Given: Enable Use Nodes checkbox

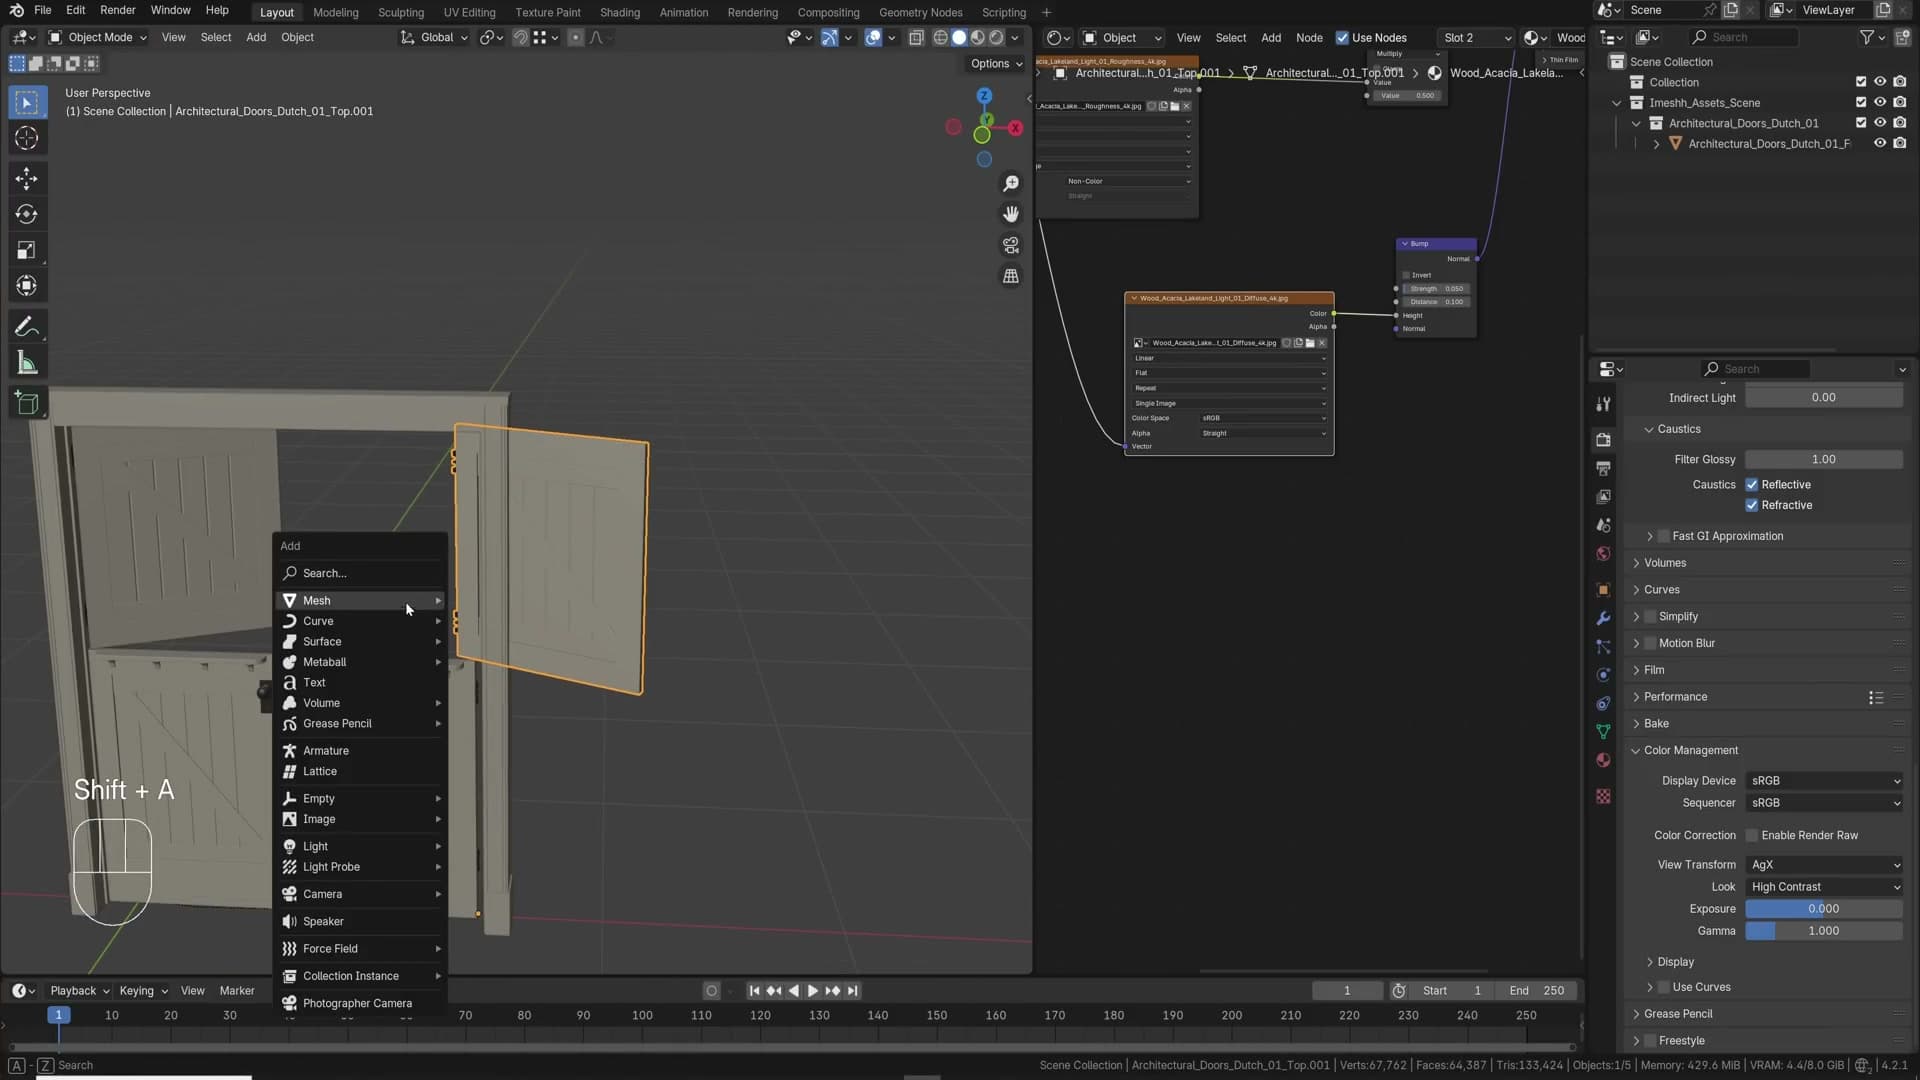Looking at the screenshot, I should point(1342,38).
